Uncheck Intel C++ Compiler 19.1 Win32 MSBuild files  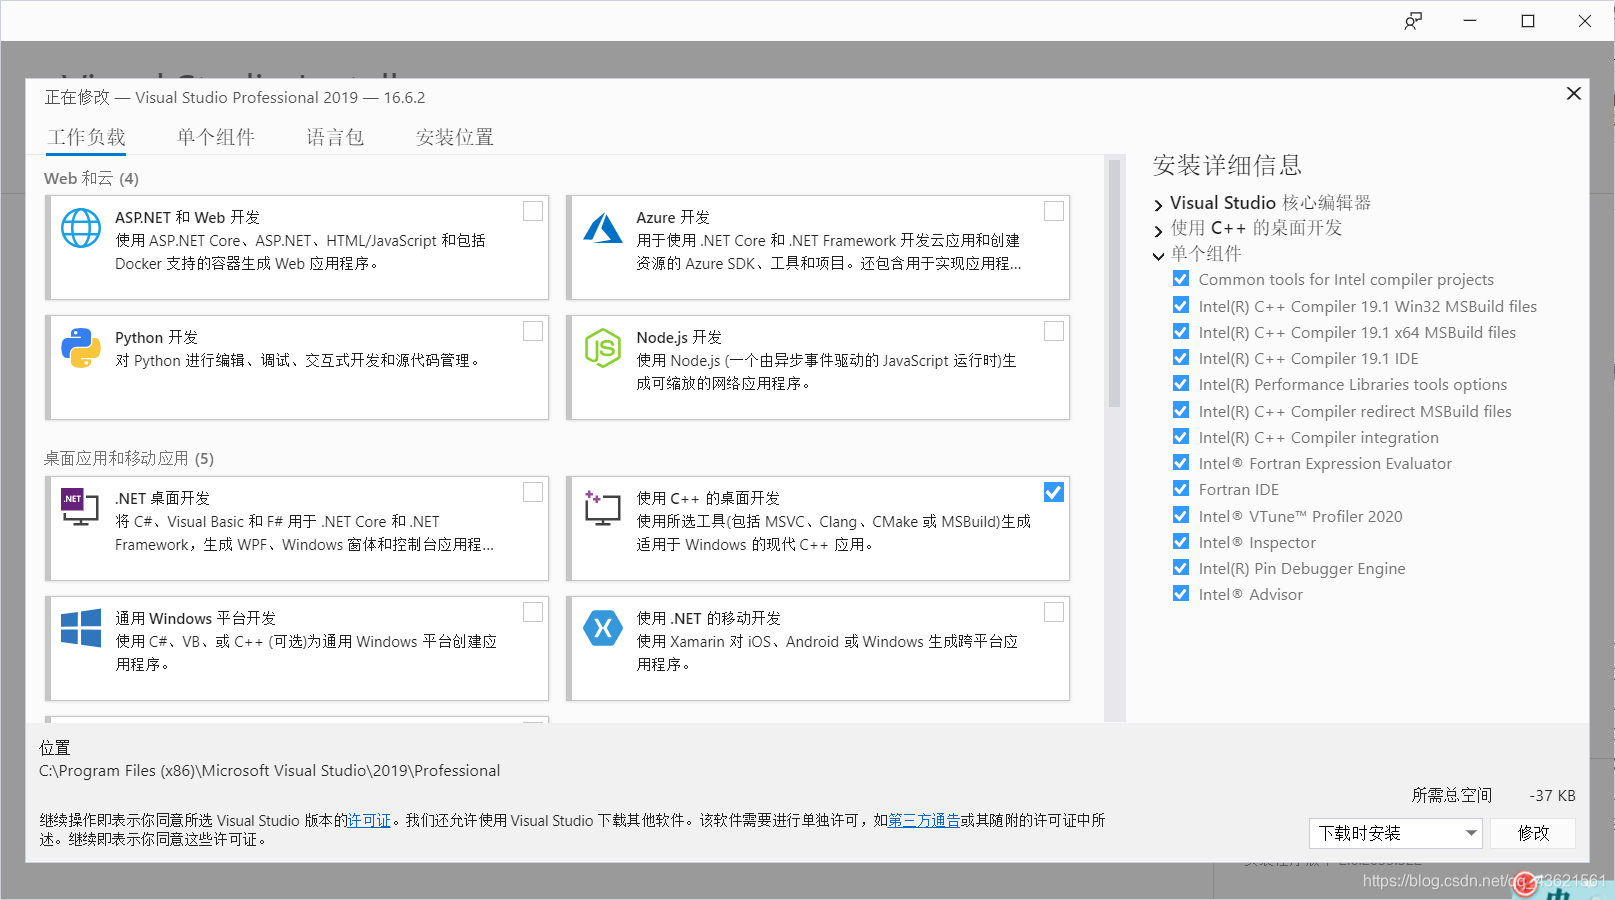point(1181,305)
